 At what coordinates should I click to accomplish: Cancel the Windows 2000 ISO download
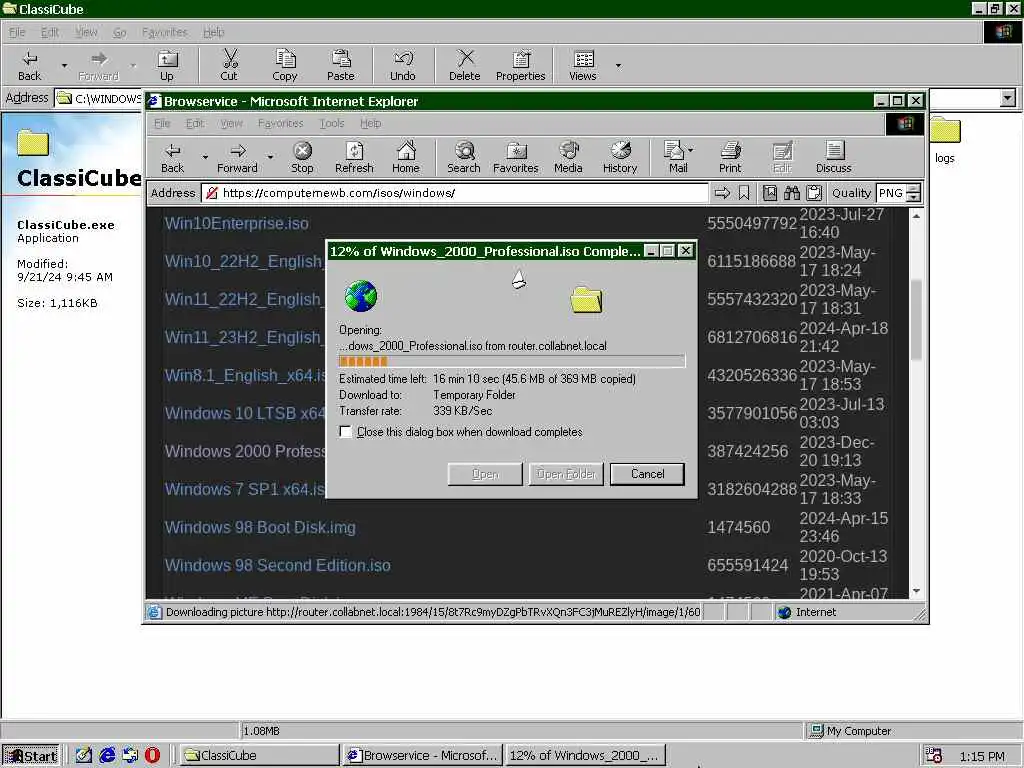[647, 474]
